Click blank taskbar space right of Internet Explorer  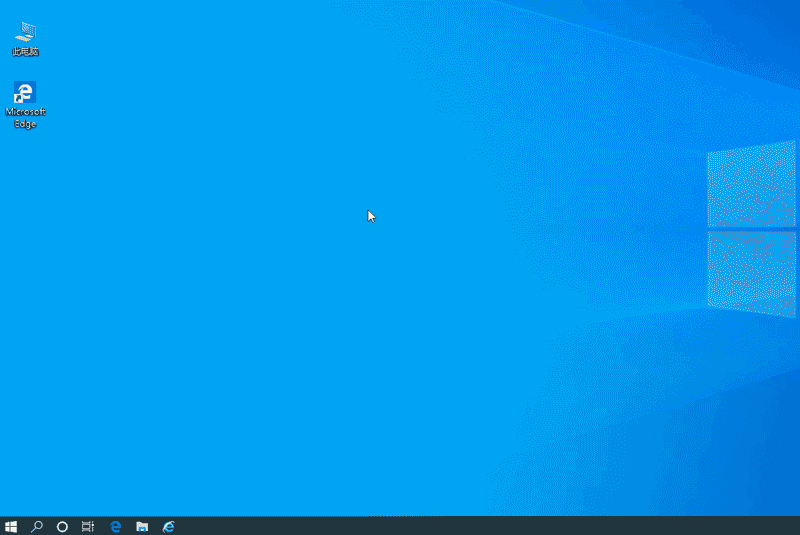tap(450, 526)
